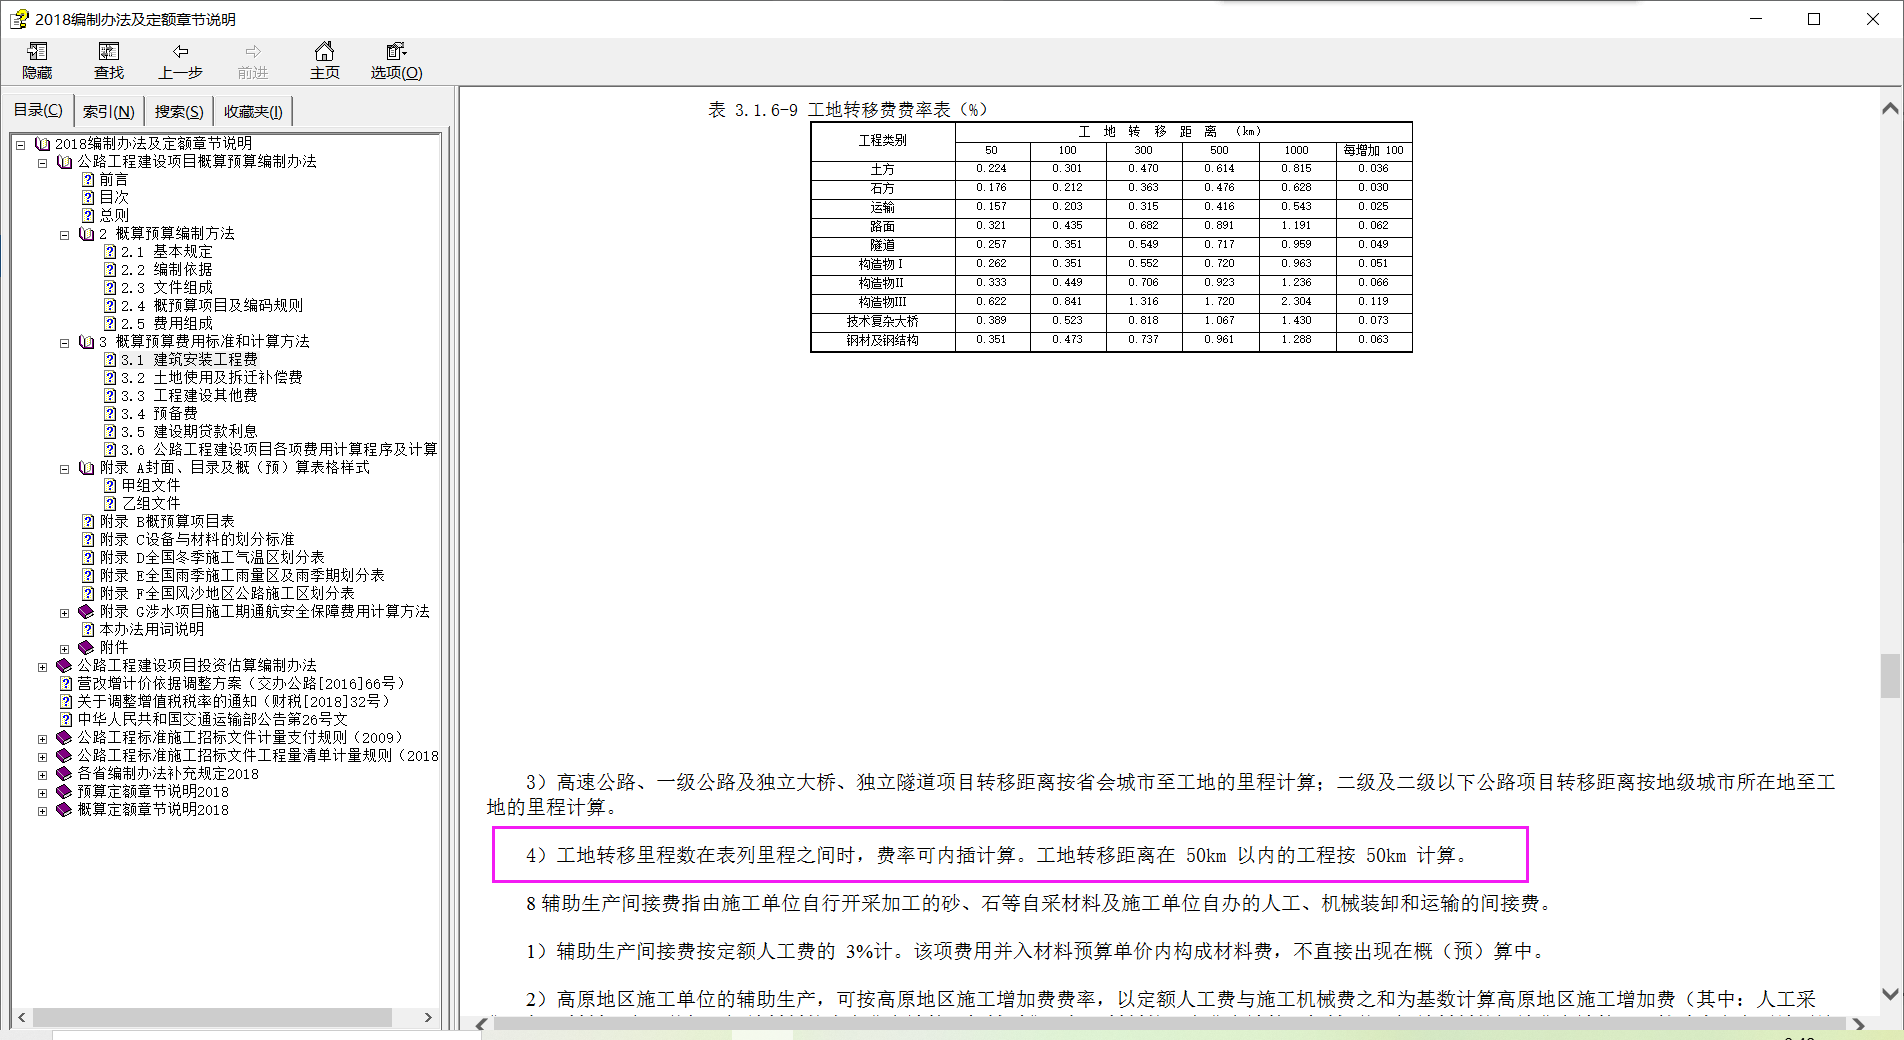The width and height of the screenshot is (1904, 1040).
Task: Go back with the 上一步 toolbar icon
Action: (180, 60)
